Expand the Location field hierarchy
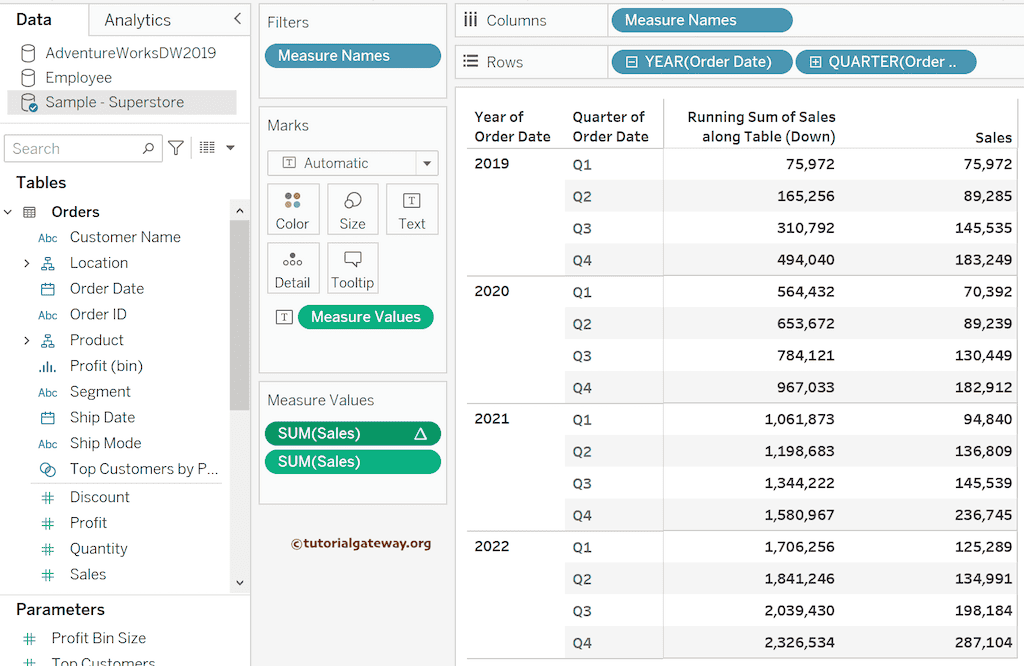Viewport: 1024px width, 666px height. 26,262
